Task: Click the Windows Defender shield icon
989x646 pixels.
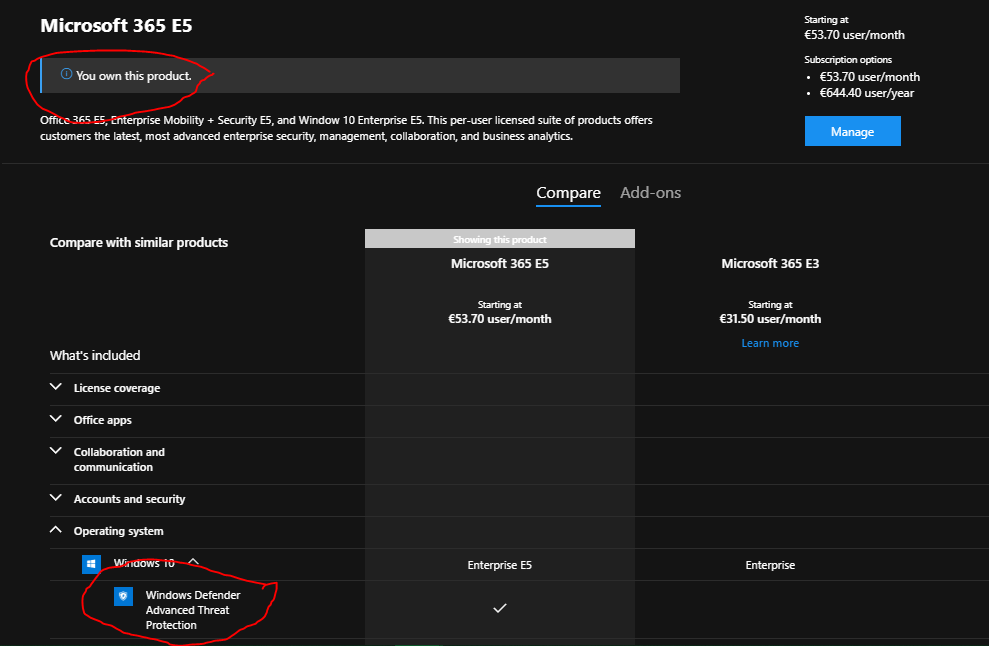Action: [x=123, y=596]
